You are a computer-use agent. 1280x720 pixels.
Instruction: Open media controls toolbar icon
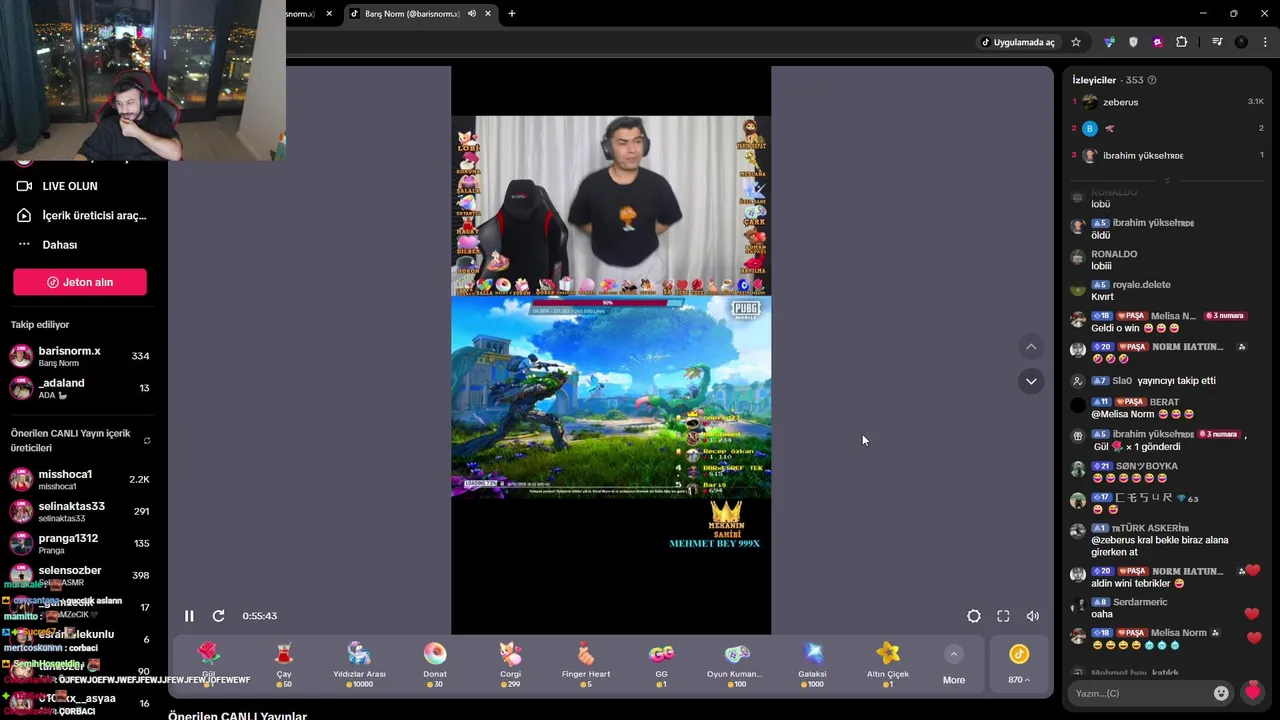[x=1217, y=42]
